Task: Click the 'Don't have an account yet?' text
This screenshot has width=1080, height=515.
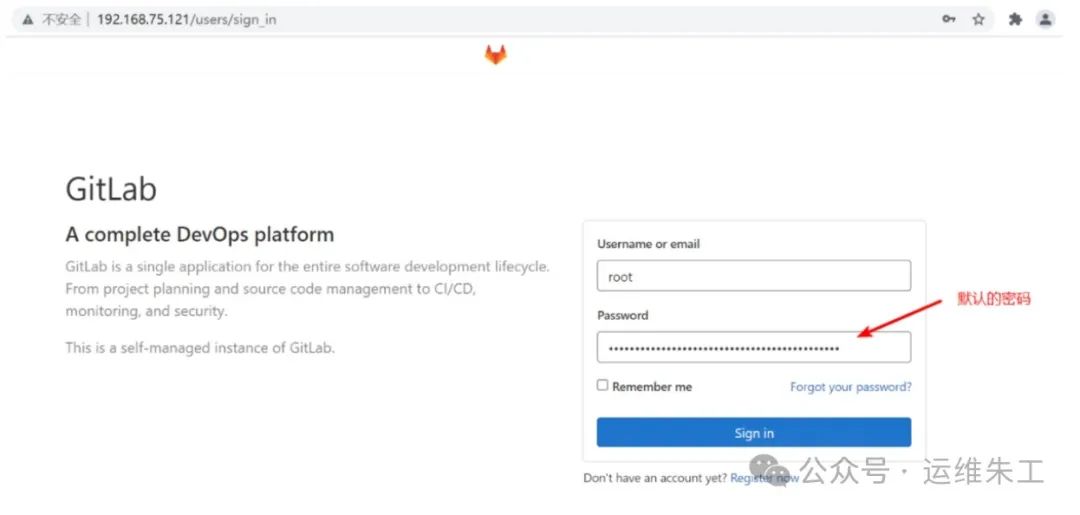Action: pyautogui.click(x=655, y=478)
